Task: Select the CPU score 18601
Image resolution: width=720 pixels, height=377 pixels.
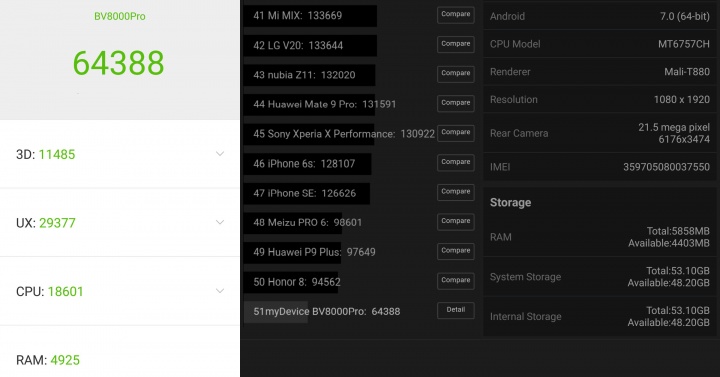Action: (x=66, y=292)
